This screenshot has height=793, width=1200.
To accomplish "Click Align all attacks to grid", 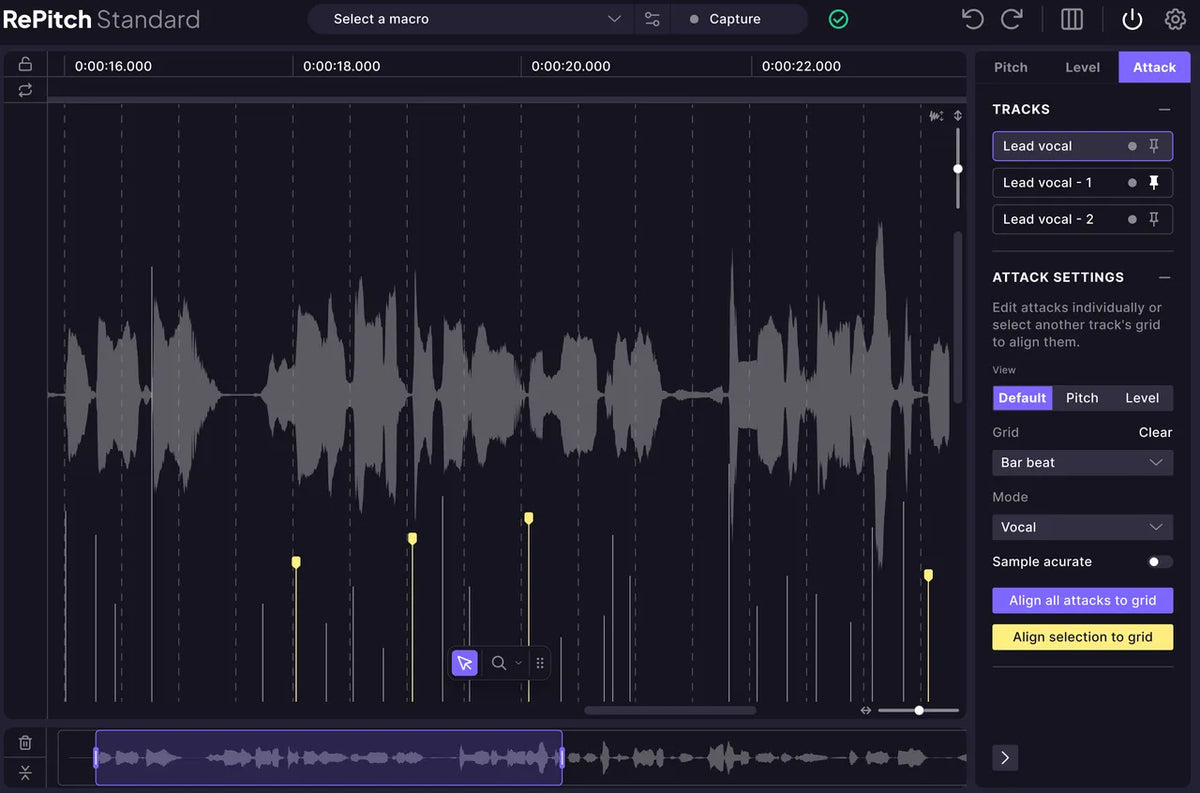I will click(1082, 600).
